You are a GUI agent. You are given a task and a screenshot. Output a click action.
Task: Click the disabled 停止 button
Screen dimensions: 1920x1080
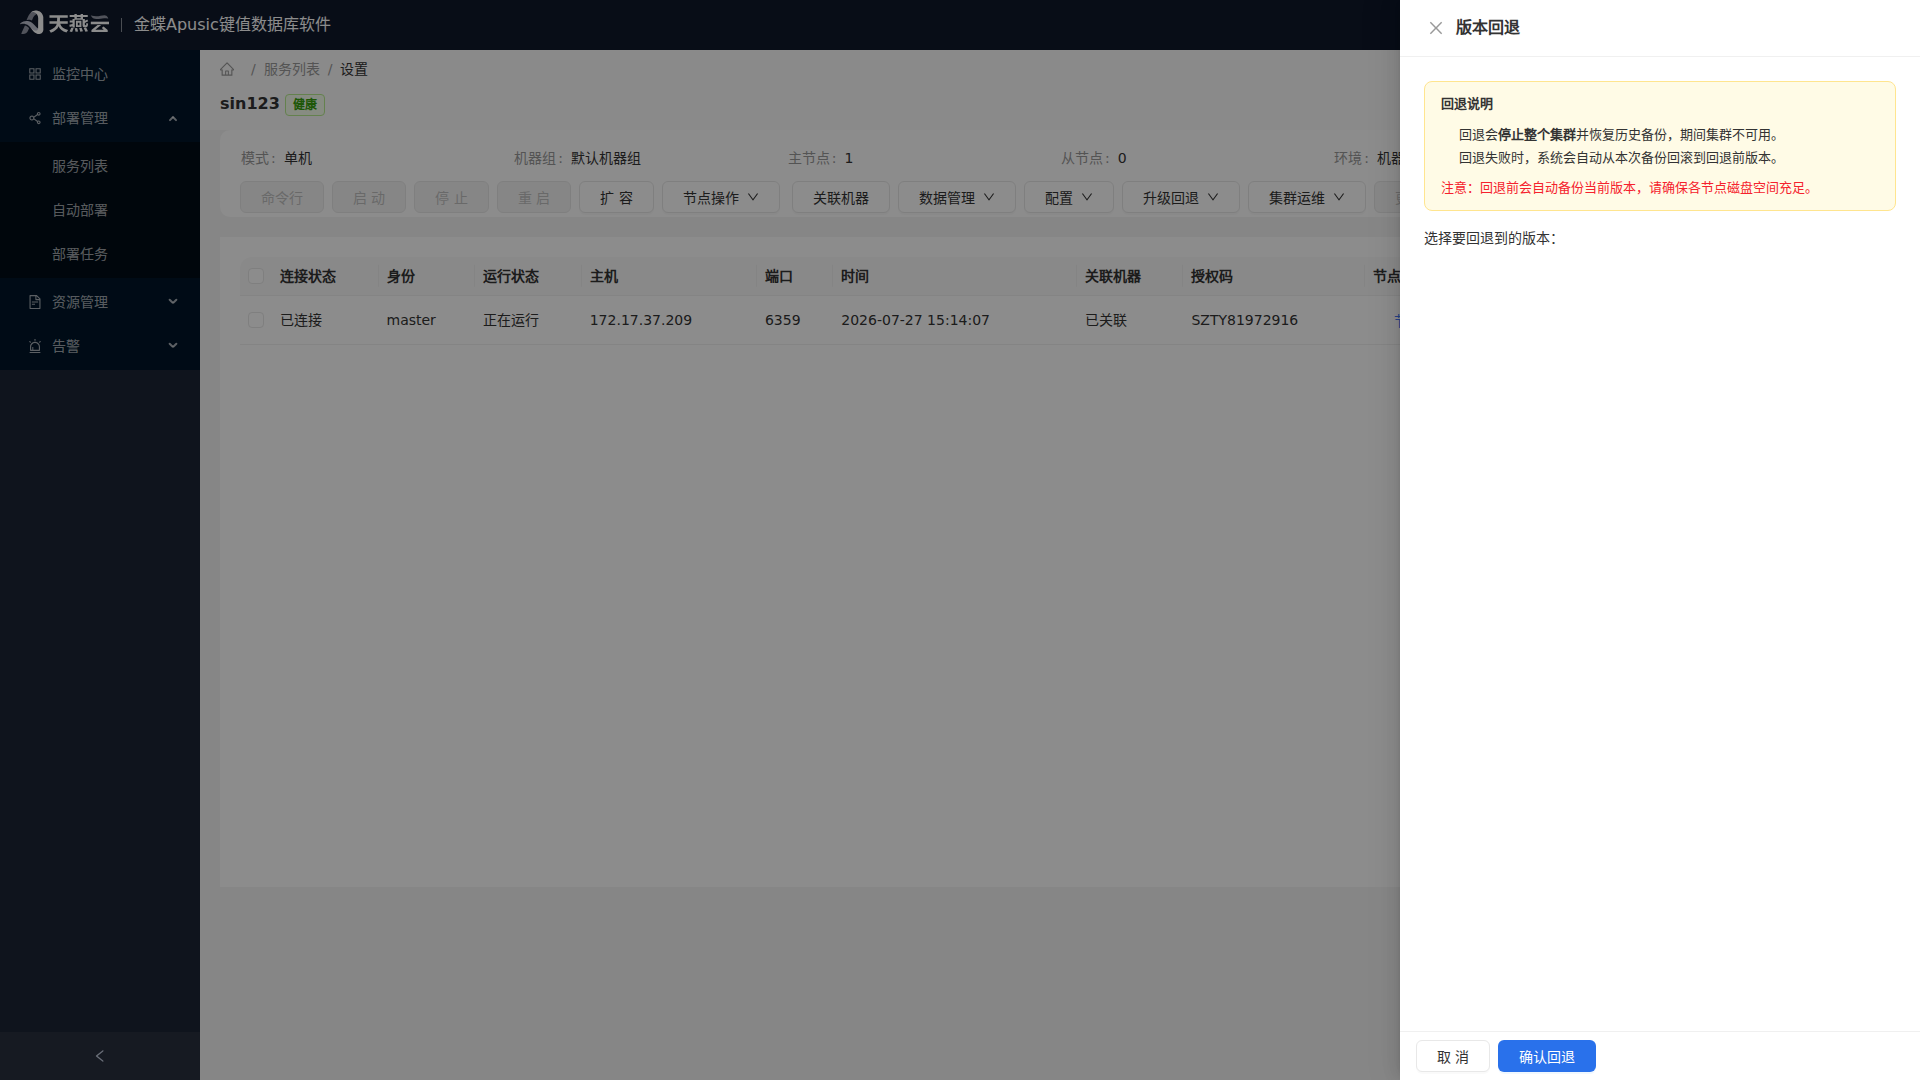coord(451,198)
